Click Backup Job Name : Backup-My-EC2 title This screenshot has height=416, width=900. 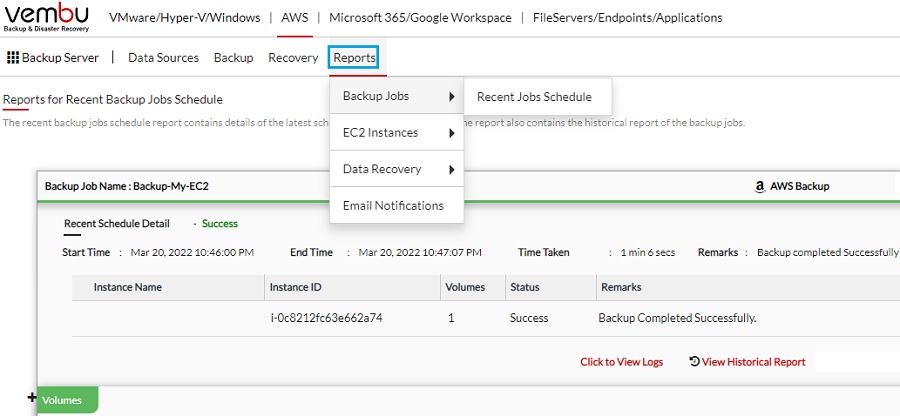point(126,186)
